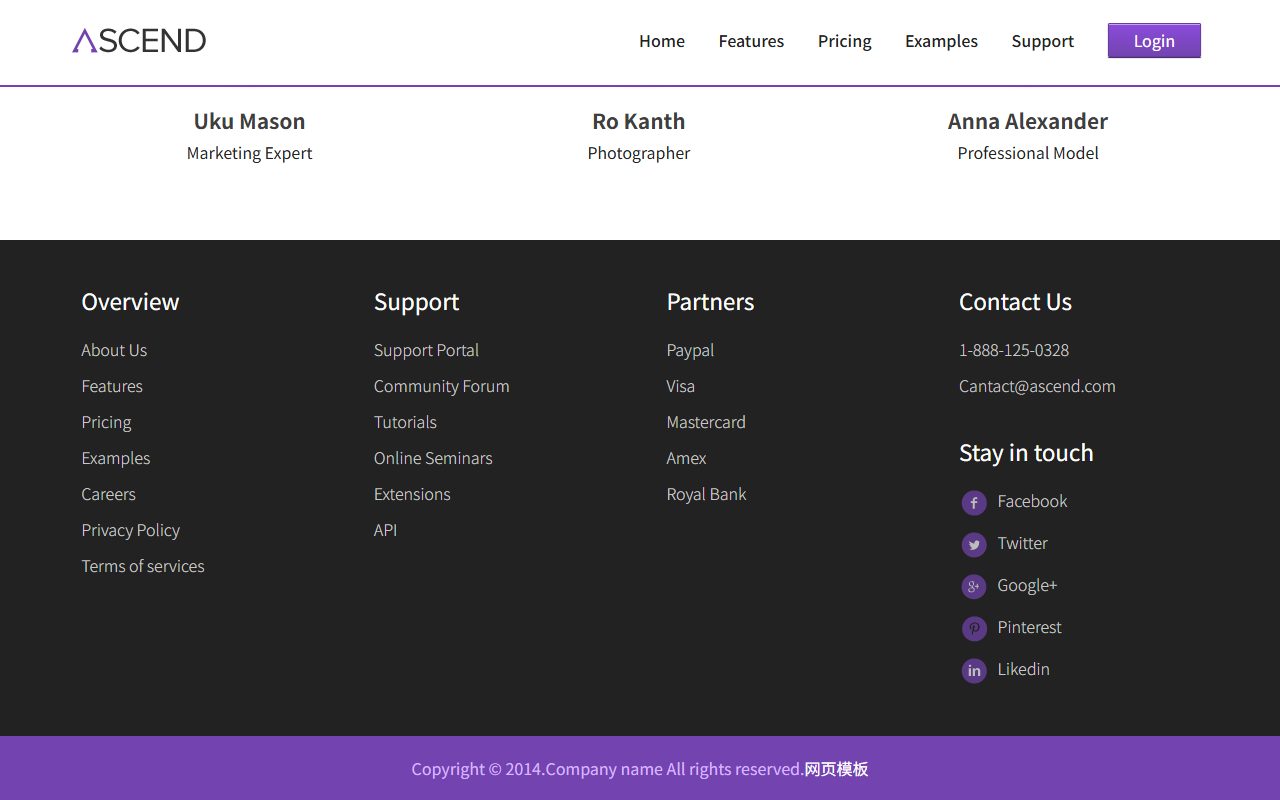
Task: Open the Privacy Policy footer link
Action: click(131, 530)
